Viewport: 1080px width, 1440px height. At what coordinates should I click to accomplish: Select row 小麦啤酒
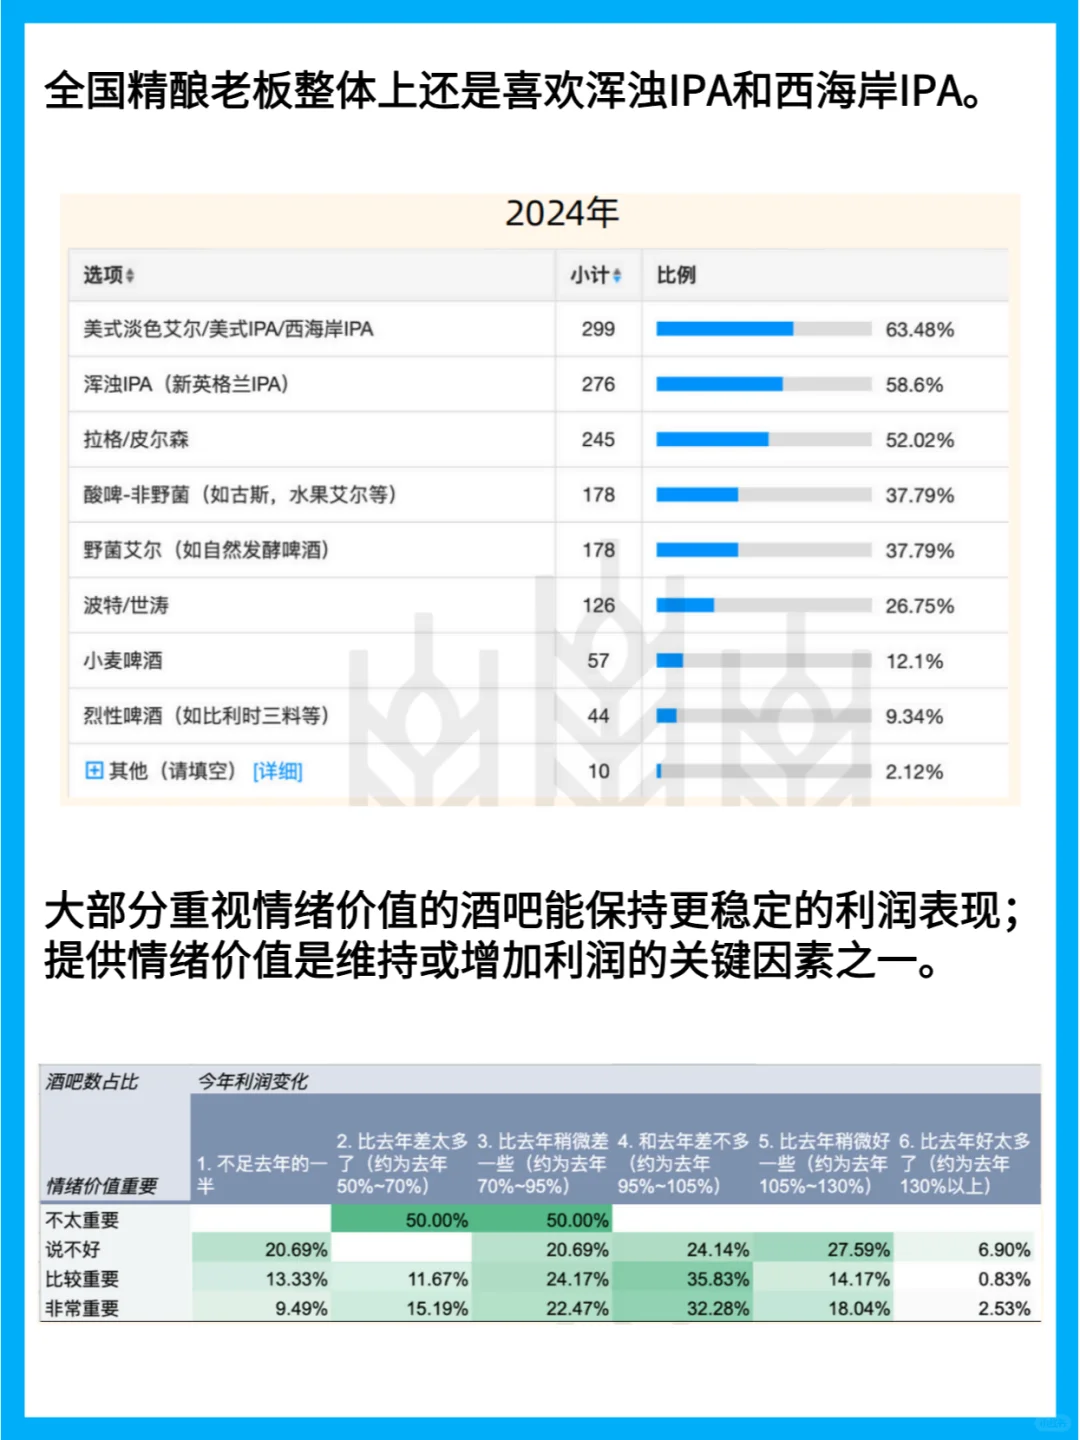[x=539, y=660]
